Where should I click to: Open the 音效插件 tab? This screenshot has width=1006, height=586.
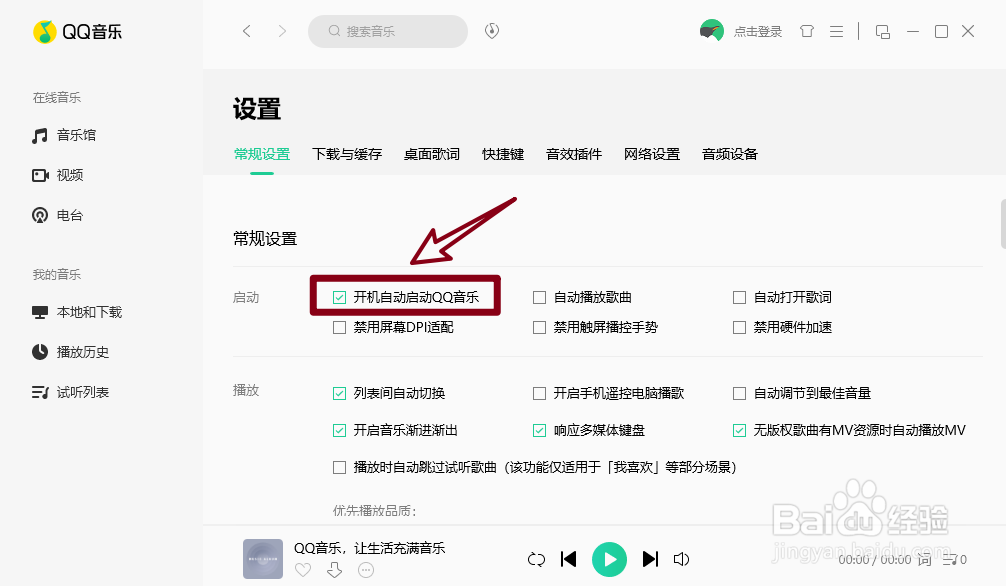[574, 155]
